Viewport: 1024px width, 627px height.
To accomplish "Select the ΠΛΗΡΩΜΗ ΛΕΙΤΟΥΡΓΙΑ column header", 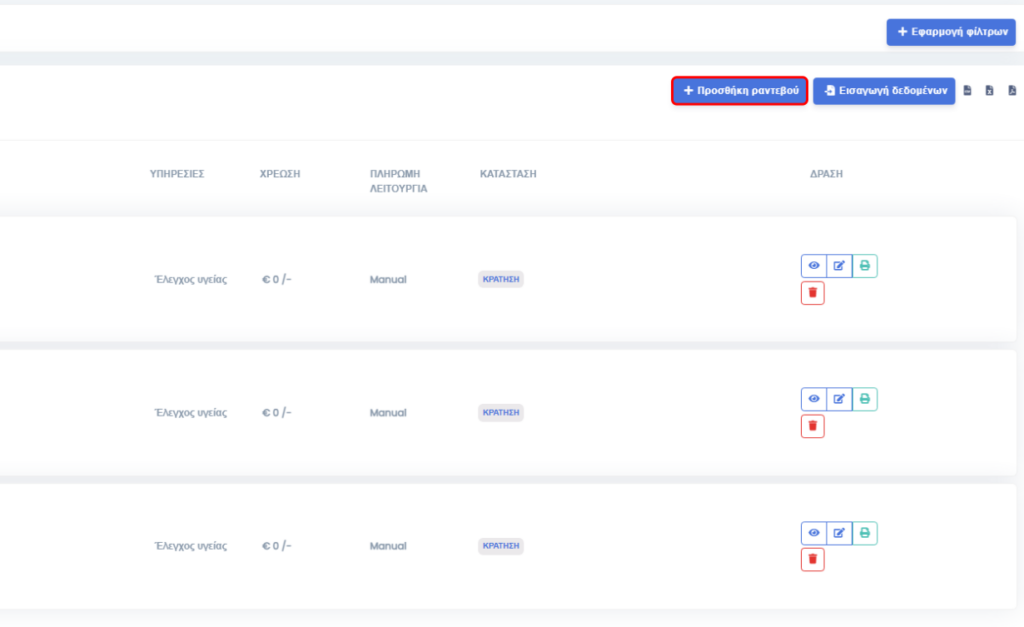I will 398,181.
